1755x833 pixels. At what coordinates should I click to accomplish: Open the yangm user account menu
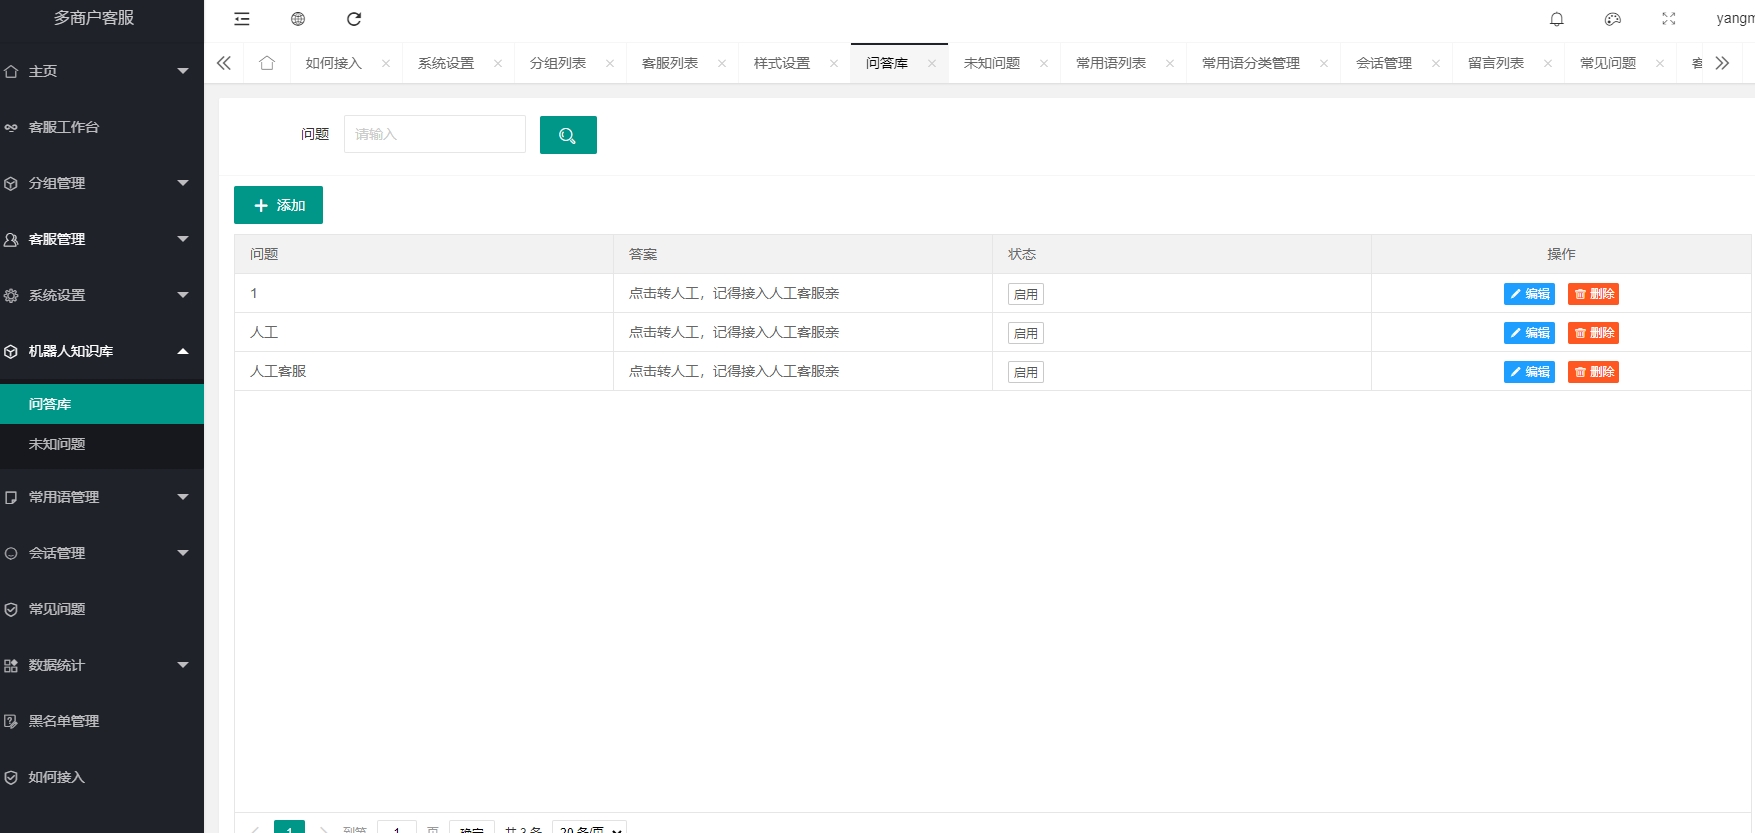(x=1735, y=19)
